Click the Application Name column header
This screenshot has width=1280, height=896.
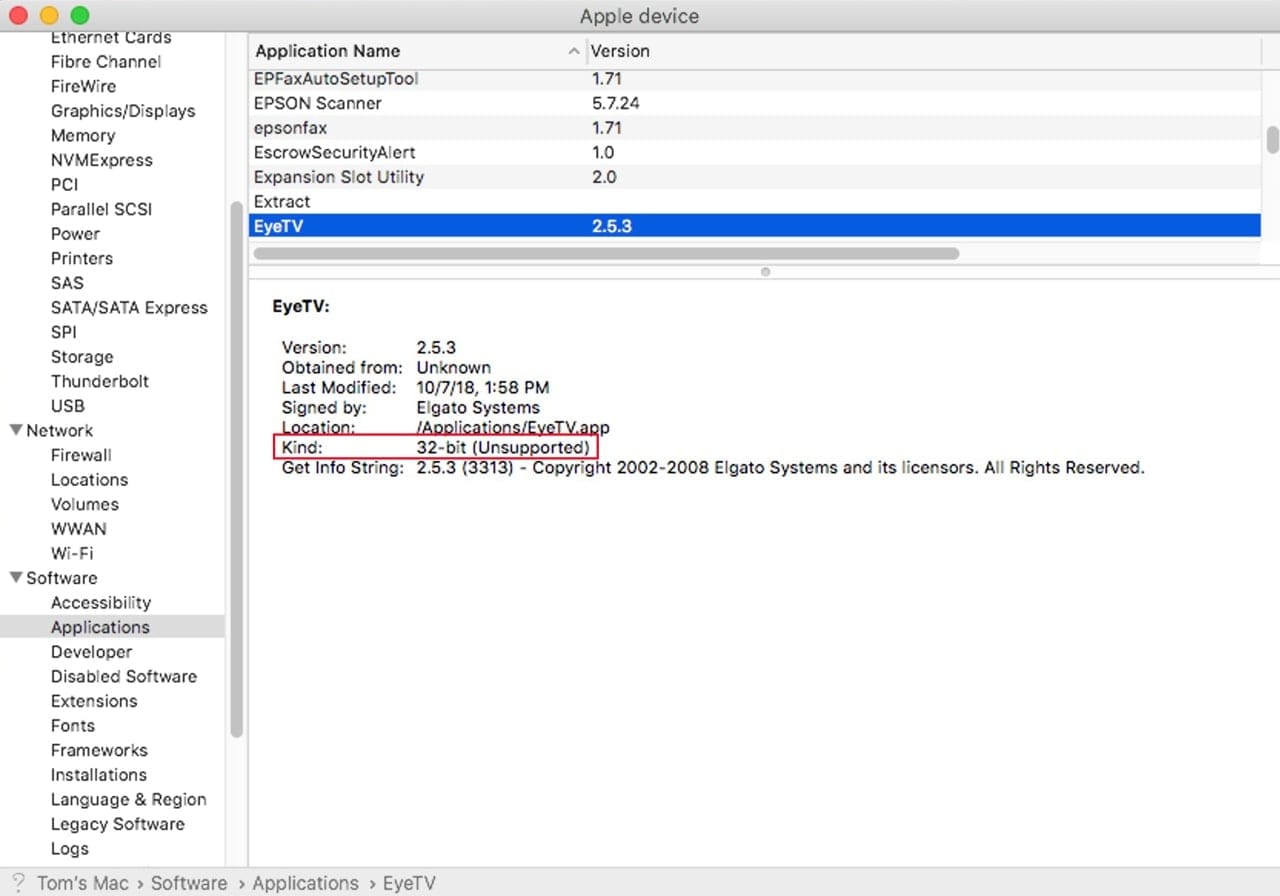pos(327,51)
